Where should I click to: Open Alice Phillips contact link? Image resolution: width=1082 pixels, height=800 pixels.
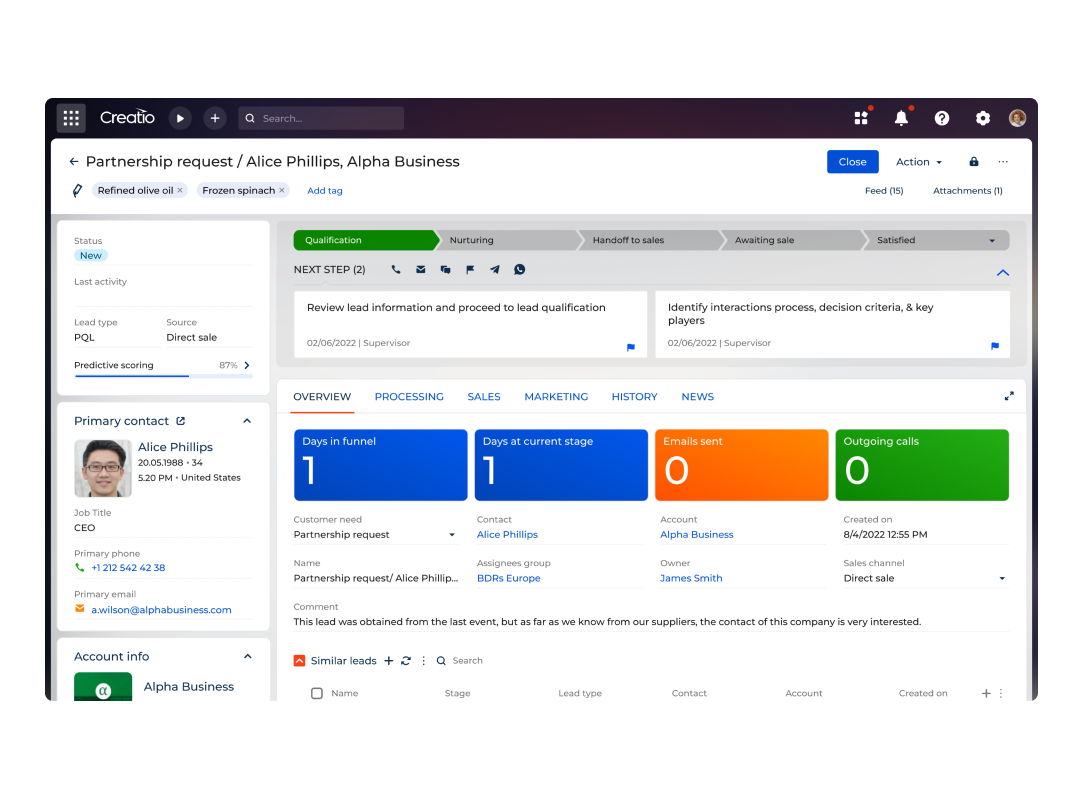507,534
